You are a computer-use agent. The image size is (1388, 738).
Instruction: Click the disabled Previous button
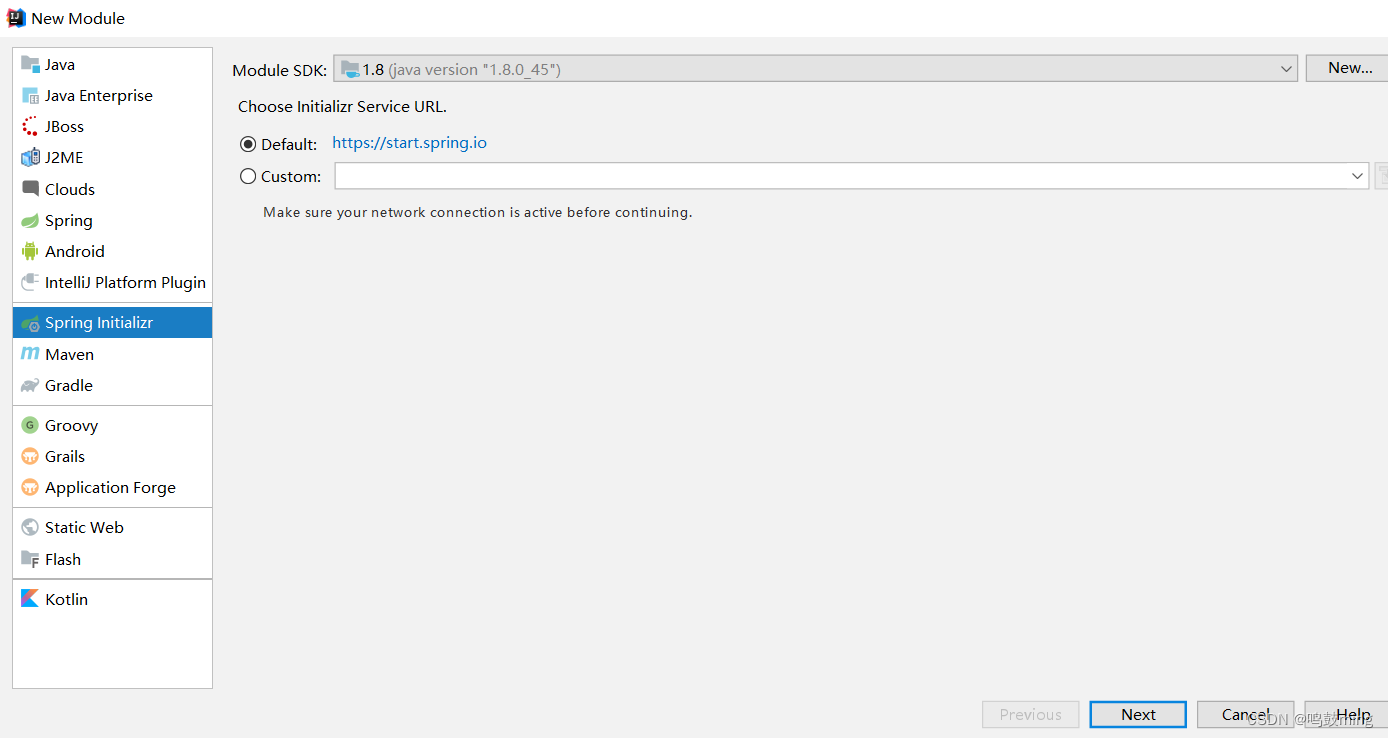(x=1030, y=714)
